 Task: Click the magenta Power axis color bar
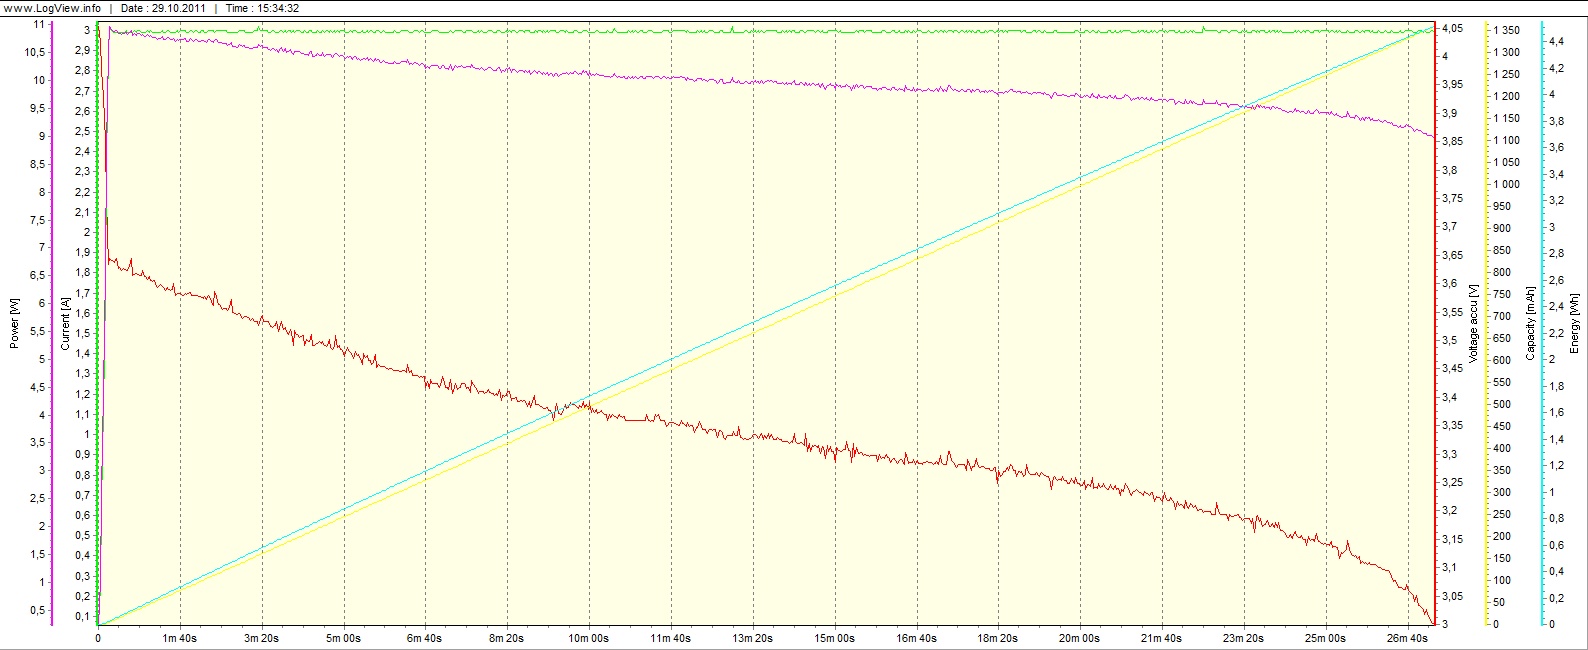(x=51, y=323)
